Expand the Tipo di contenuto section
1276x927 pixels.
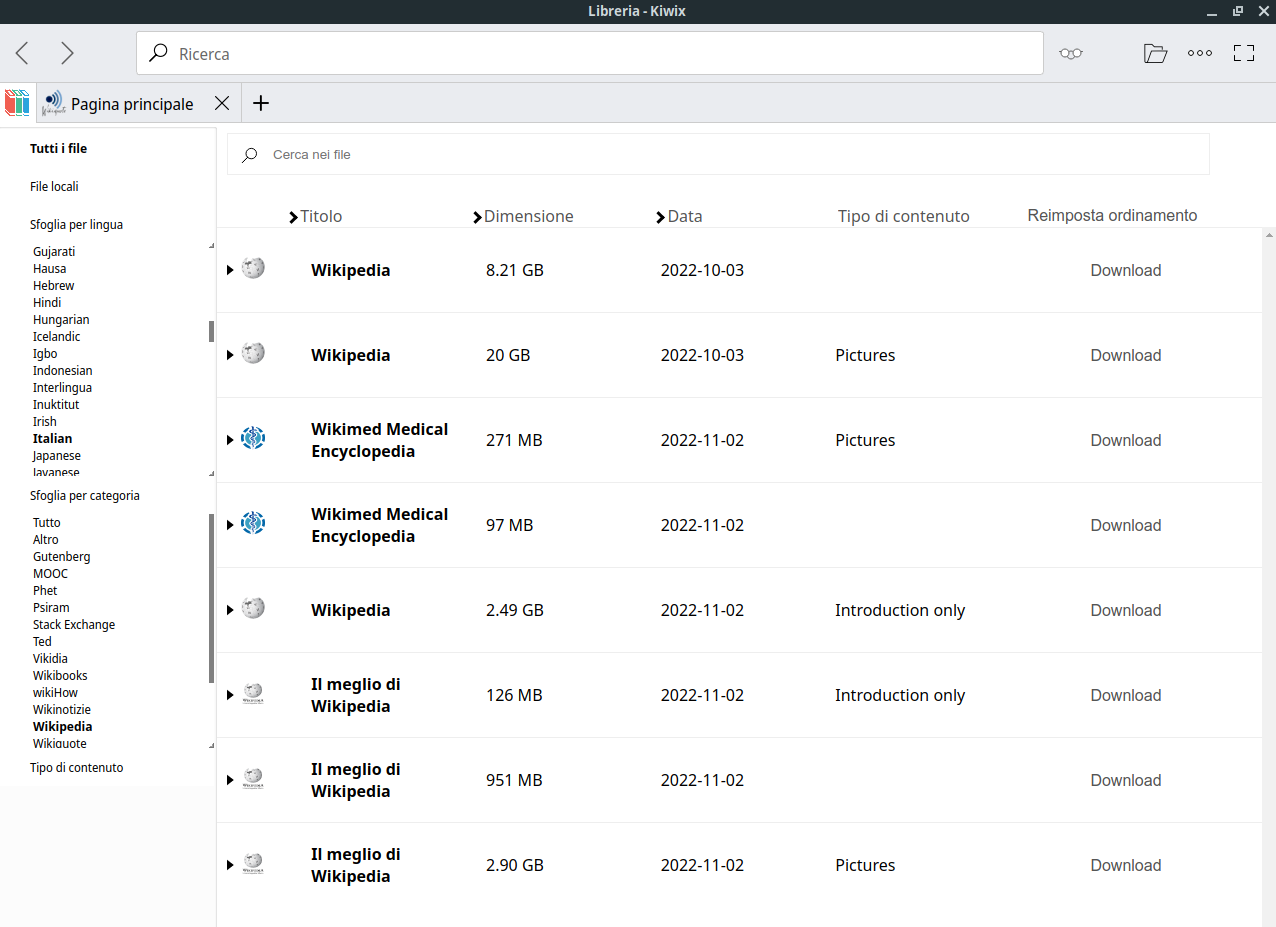(x=76, y=768)
